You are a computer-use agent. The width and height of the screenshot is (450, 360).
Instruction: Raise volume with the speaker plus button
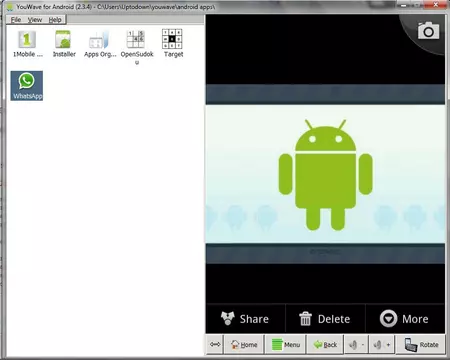(382, 344)
